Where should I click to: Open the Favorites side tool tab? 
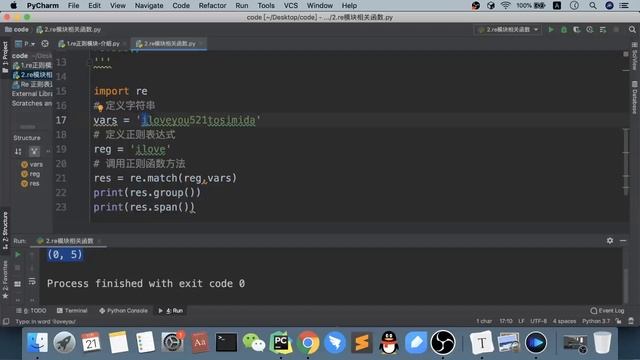[x=5, y=280]
